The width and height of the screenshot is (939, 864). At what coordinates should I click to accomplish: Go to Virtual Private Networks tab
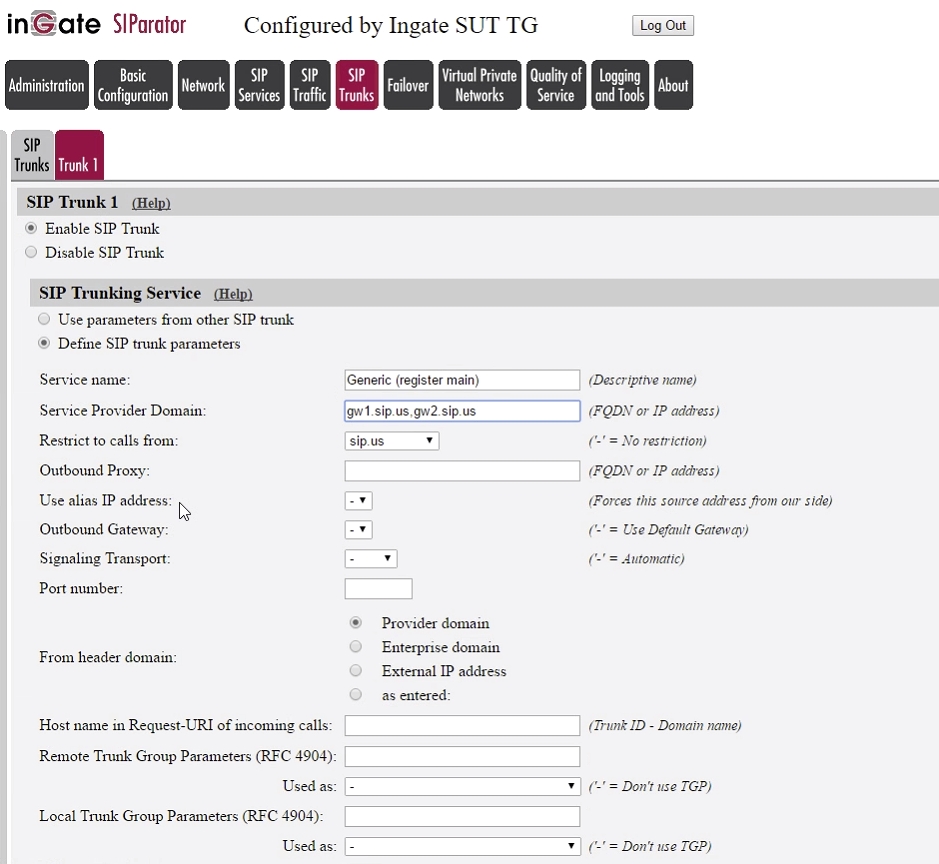tap(480, 85)
